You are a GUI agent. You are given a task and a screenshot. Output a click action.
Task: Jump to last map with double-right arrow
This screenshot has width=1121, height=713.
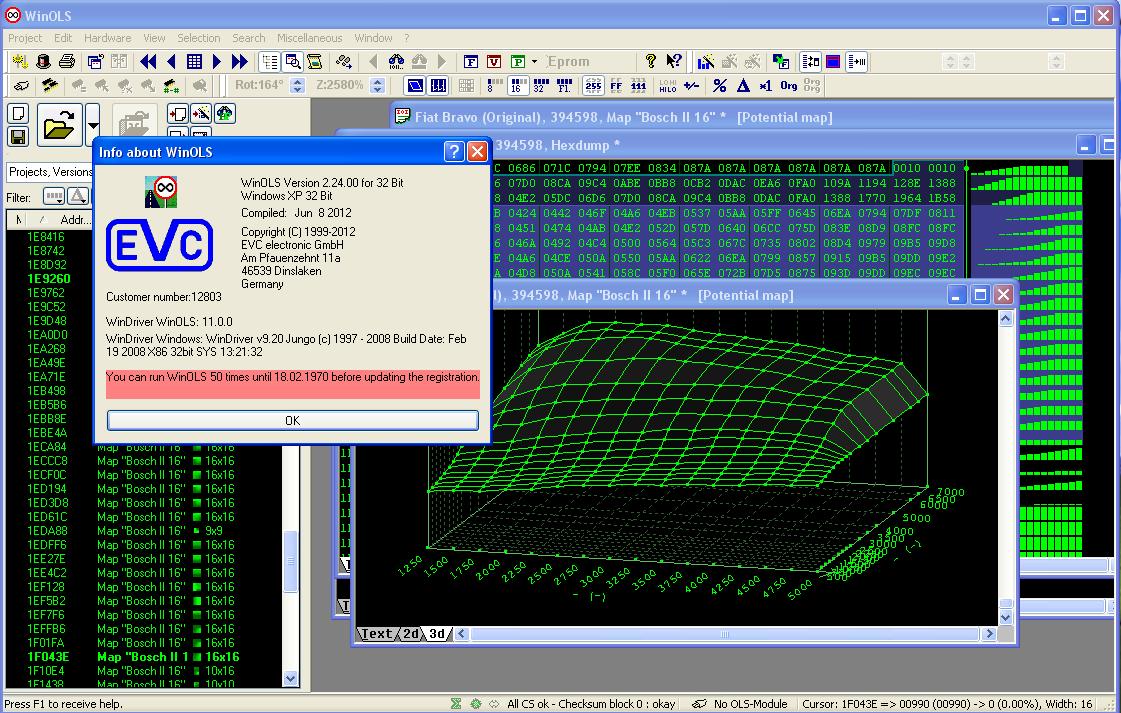coord(239,62)
